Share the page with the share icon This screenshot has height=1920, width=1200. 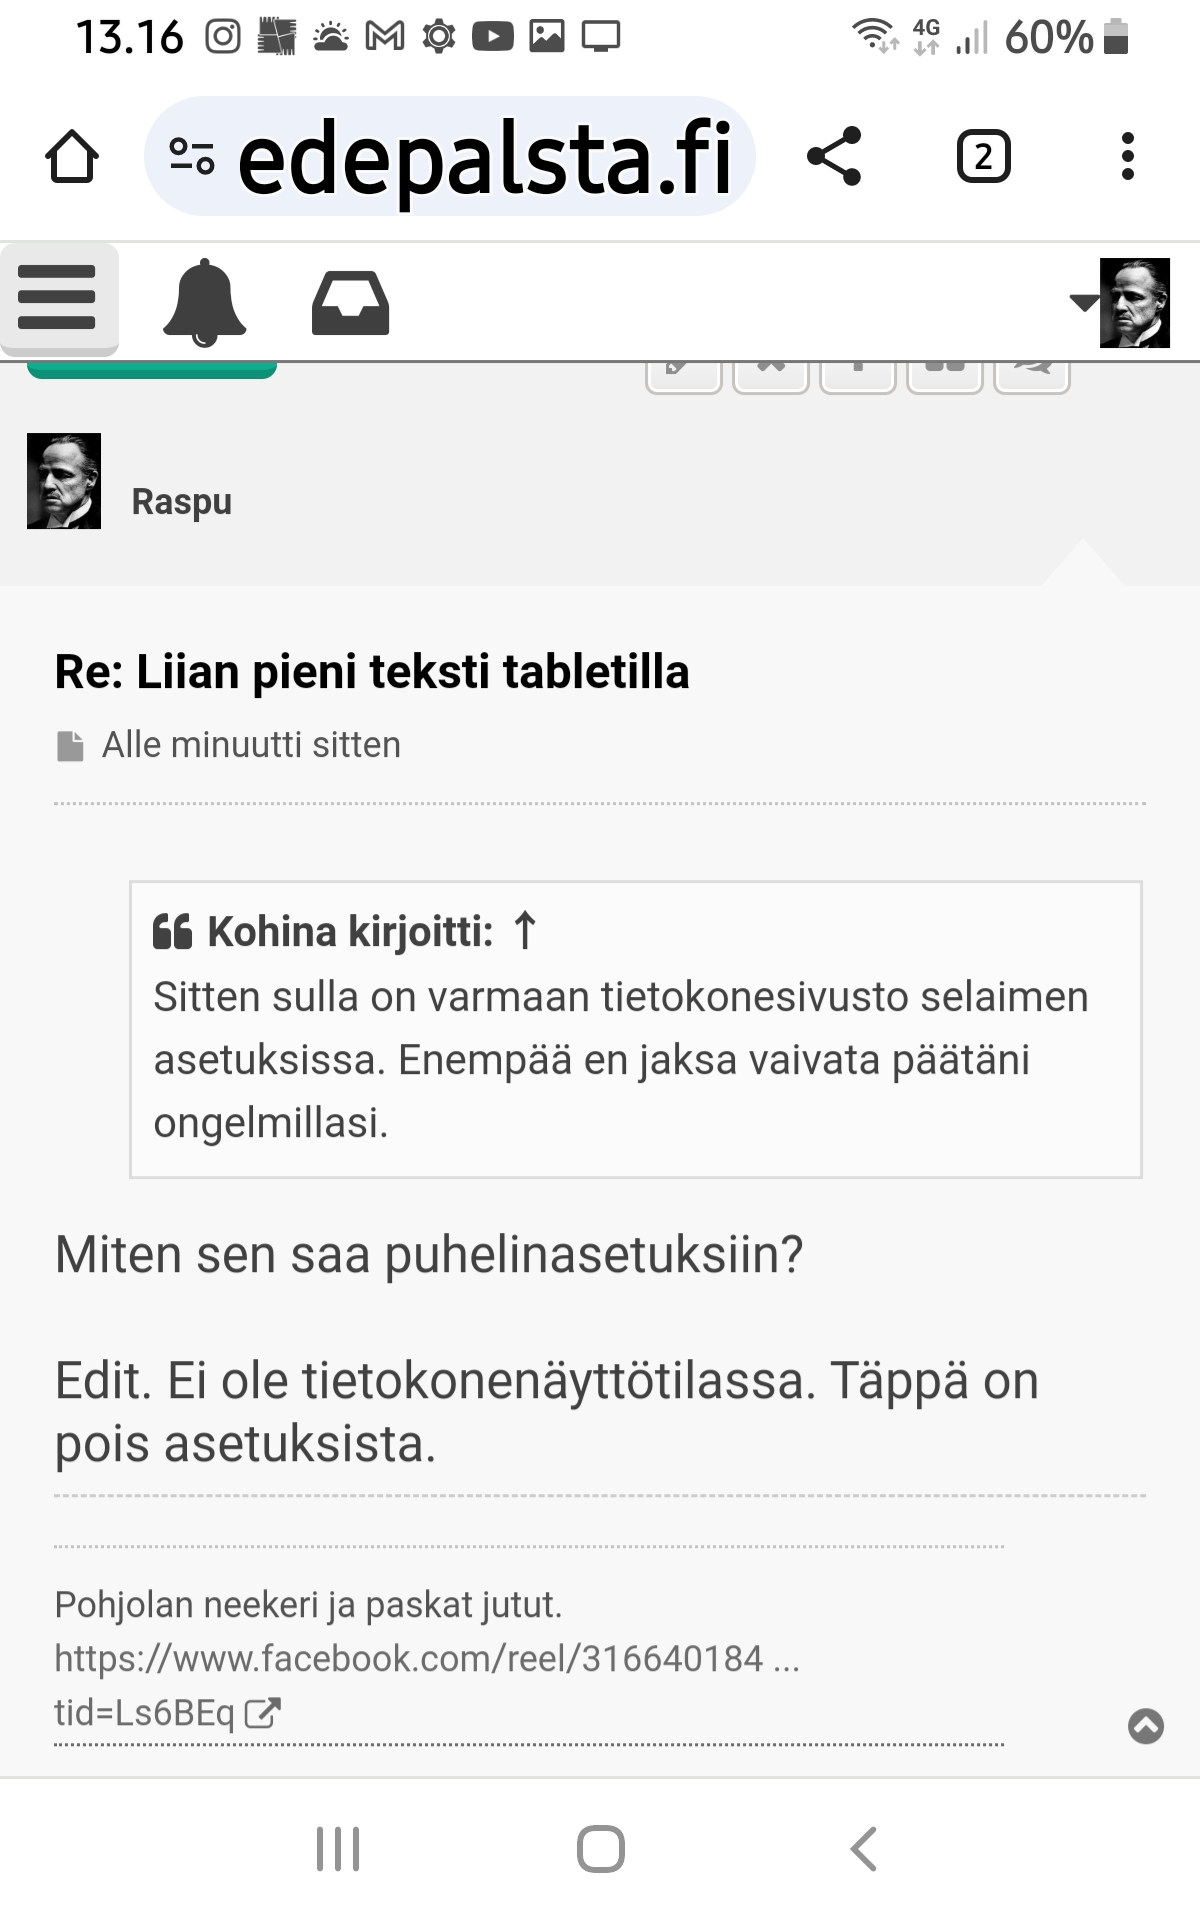coord(833,156)
